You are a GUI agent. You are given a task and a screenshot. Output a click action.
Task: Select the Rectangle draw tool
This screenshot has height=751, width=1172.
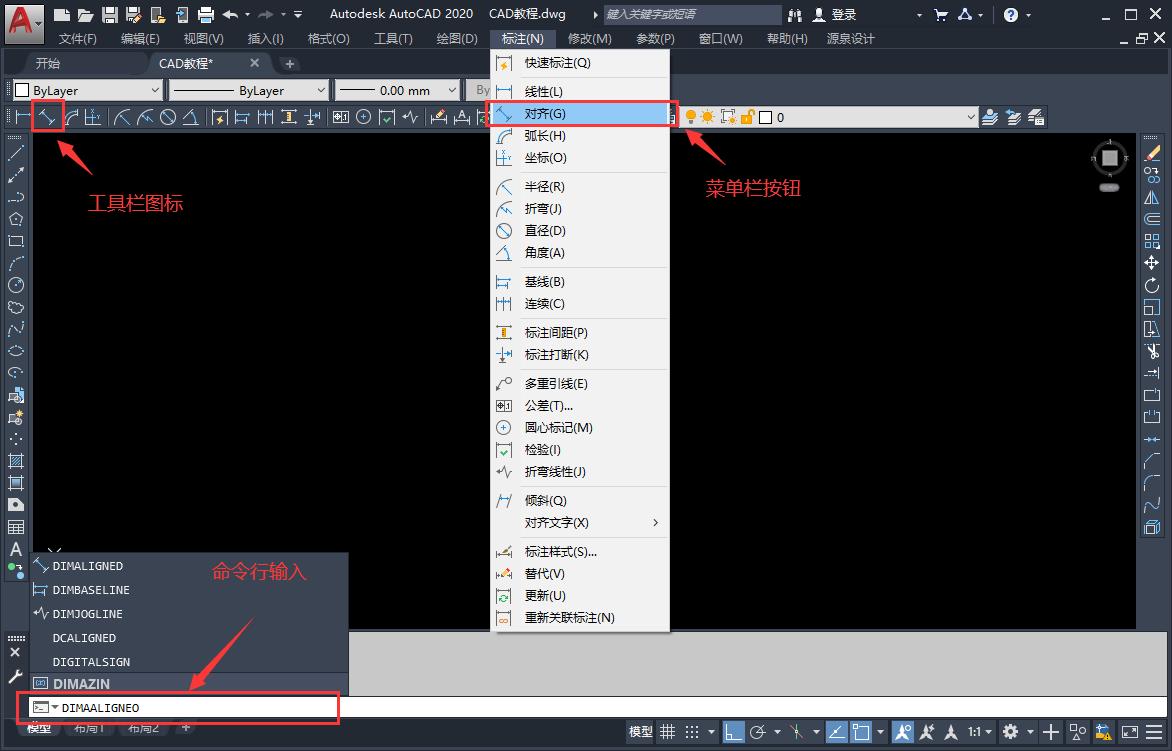[16, 241]
